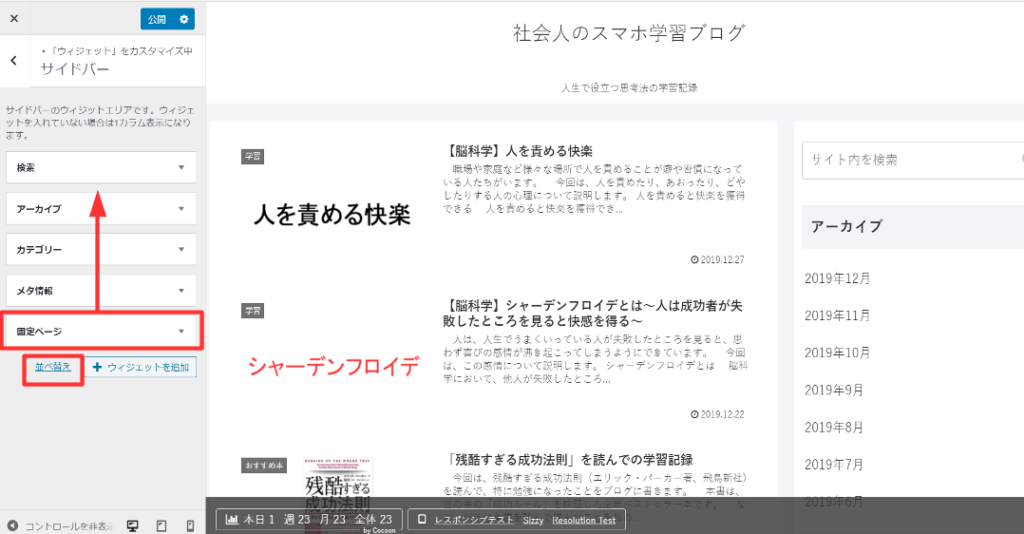
Task: Click the collapse controls arrow icon
Action: pos(12,525)
